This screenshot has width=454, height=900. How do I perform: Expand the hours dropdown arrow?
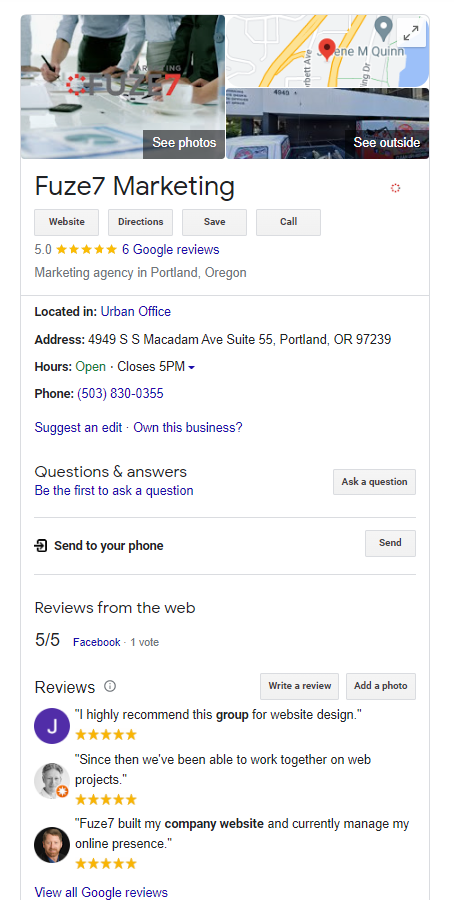coord(192,367)
